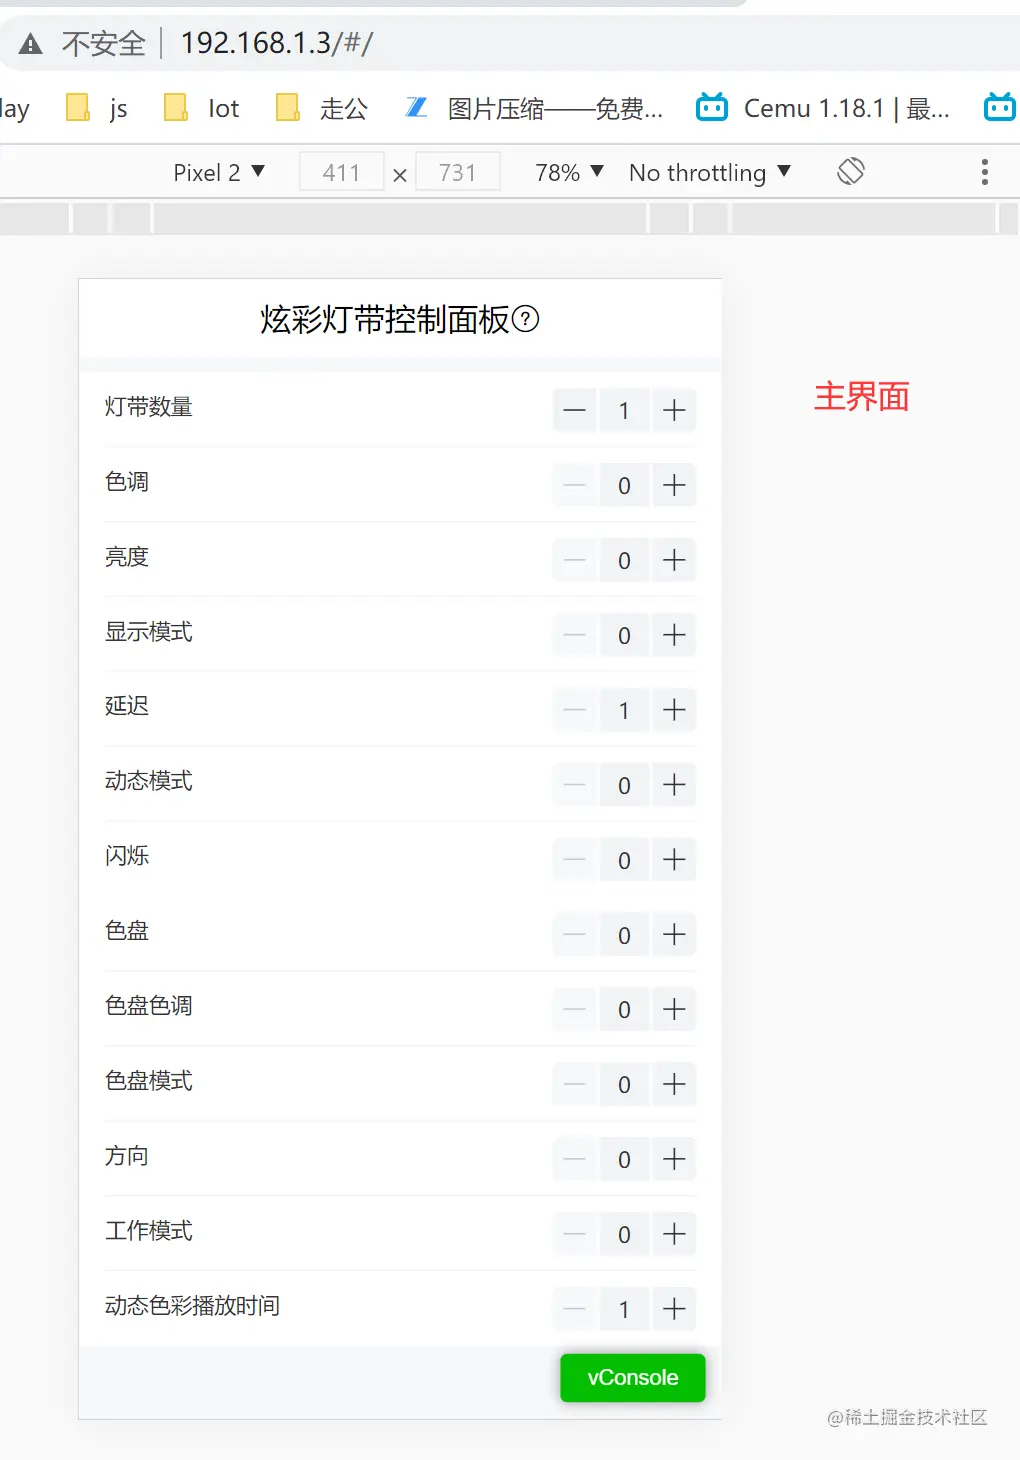Screen dimensions: 1020x1460
Task: Open the Pixel 2 device dropdown
Action: coord(219,173)
